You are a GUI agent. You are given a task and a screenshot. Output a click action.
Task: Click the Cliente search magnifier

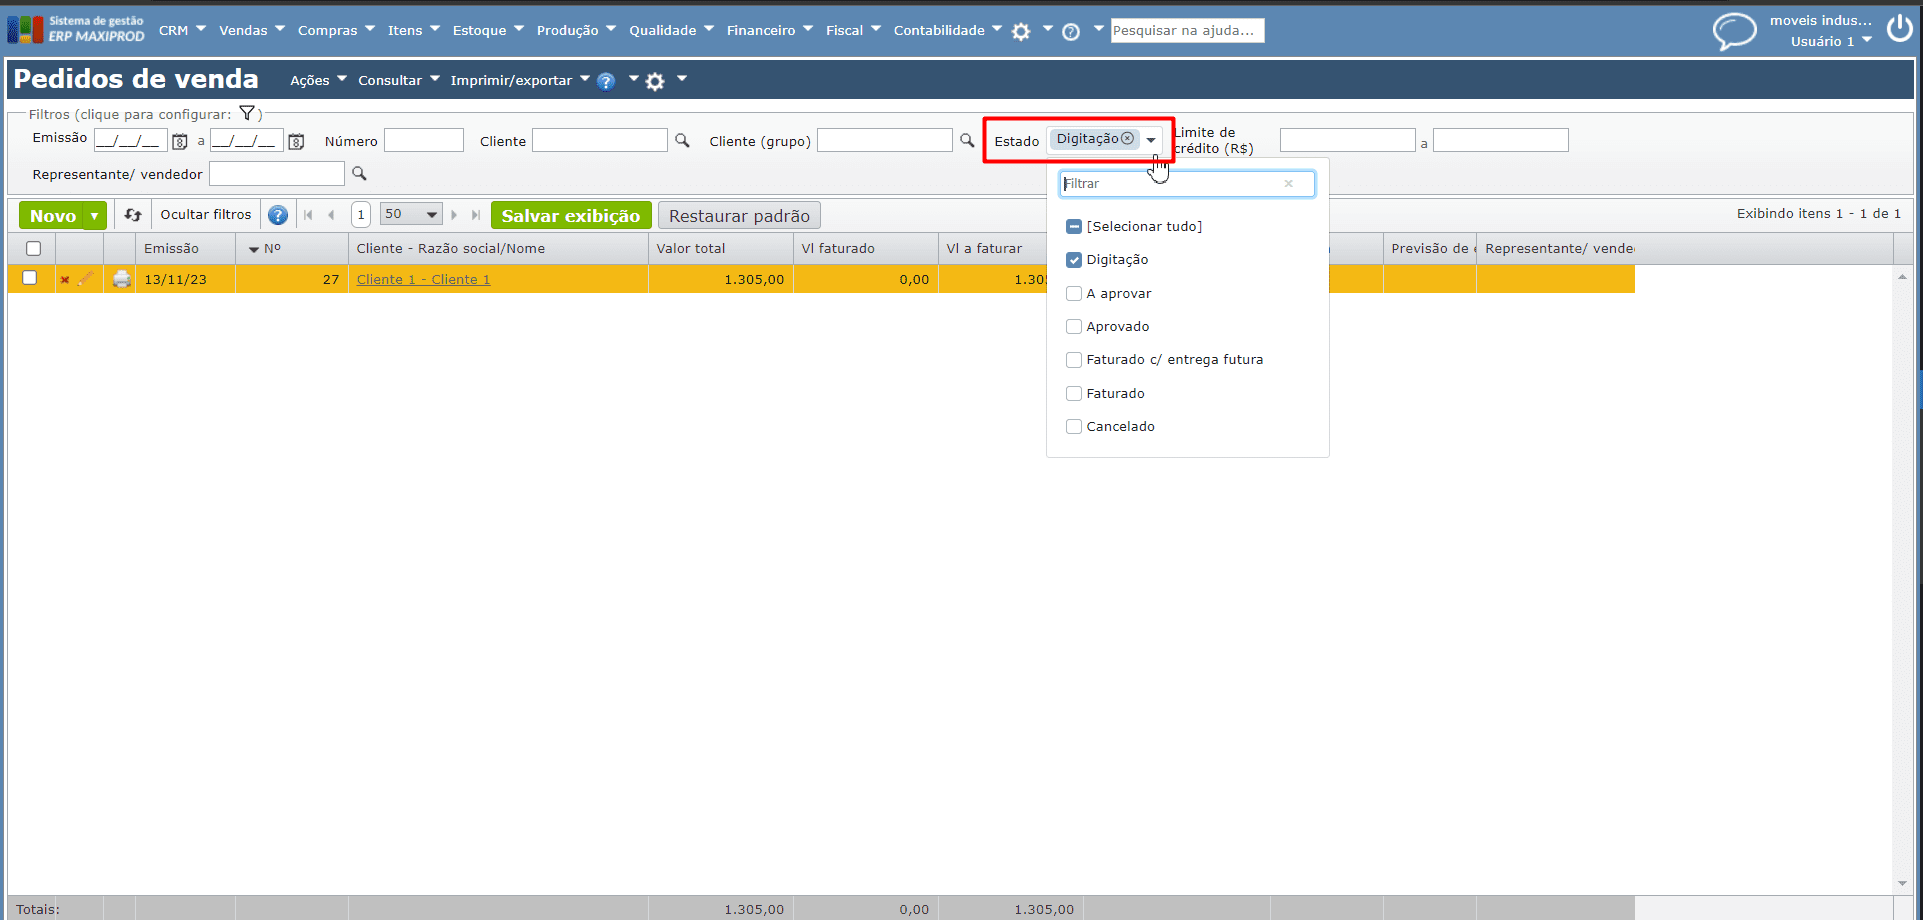pyautogui.click(x=682, y=140)
